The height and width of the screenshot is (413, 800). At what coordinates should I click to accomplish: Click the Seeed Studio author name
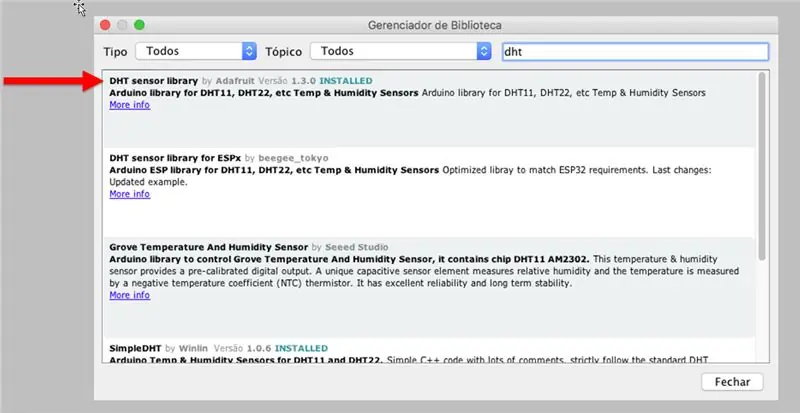(x=357, y=247)
